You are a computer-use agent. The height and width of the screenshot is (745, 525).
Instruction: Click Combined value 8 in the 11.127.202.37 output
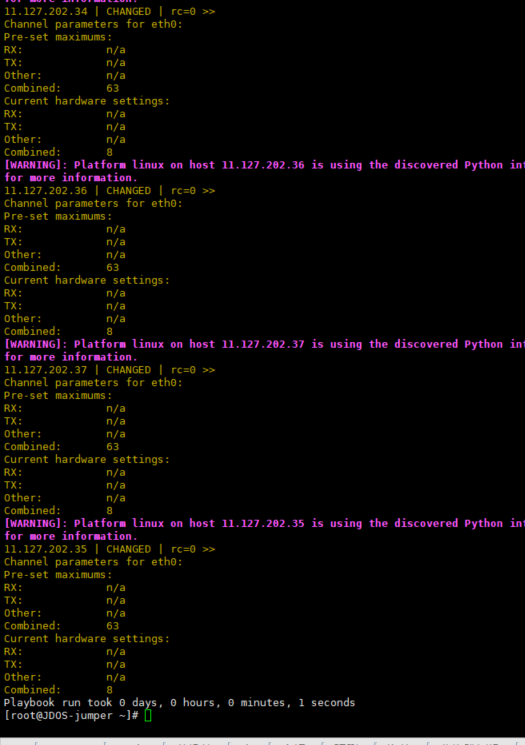[110, 511]
